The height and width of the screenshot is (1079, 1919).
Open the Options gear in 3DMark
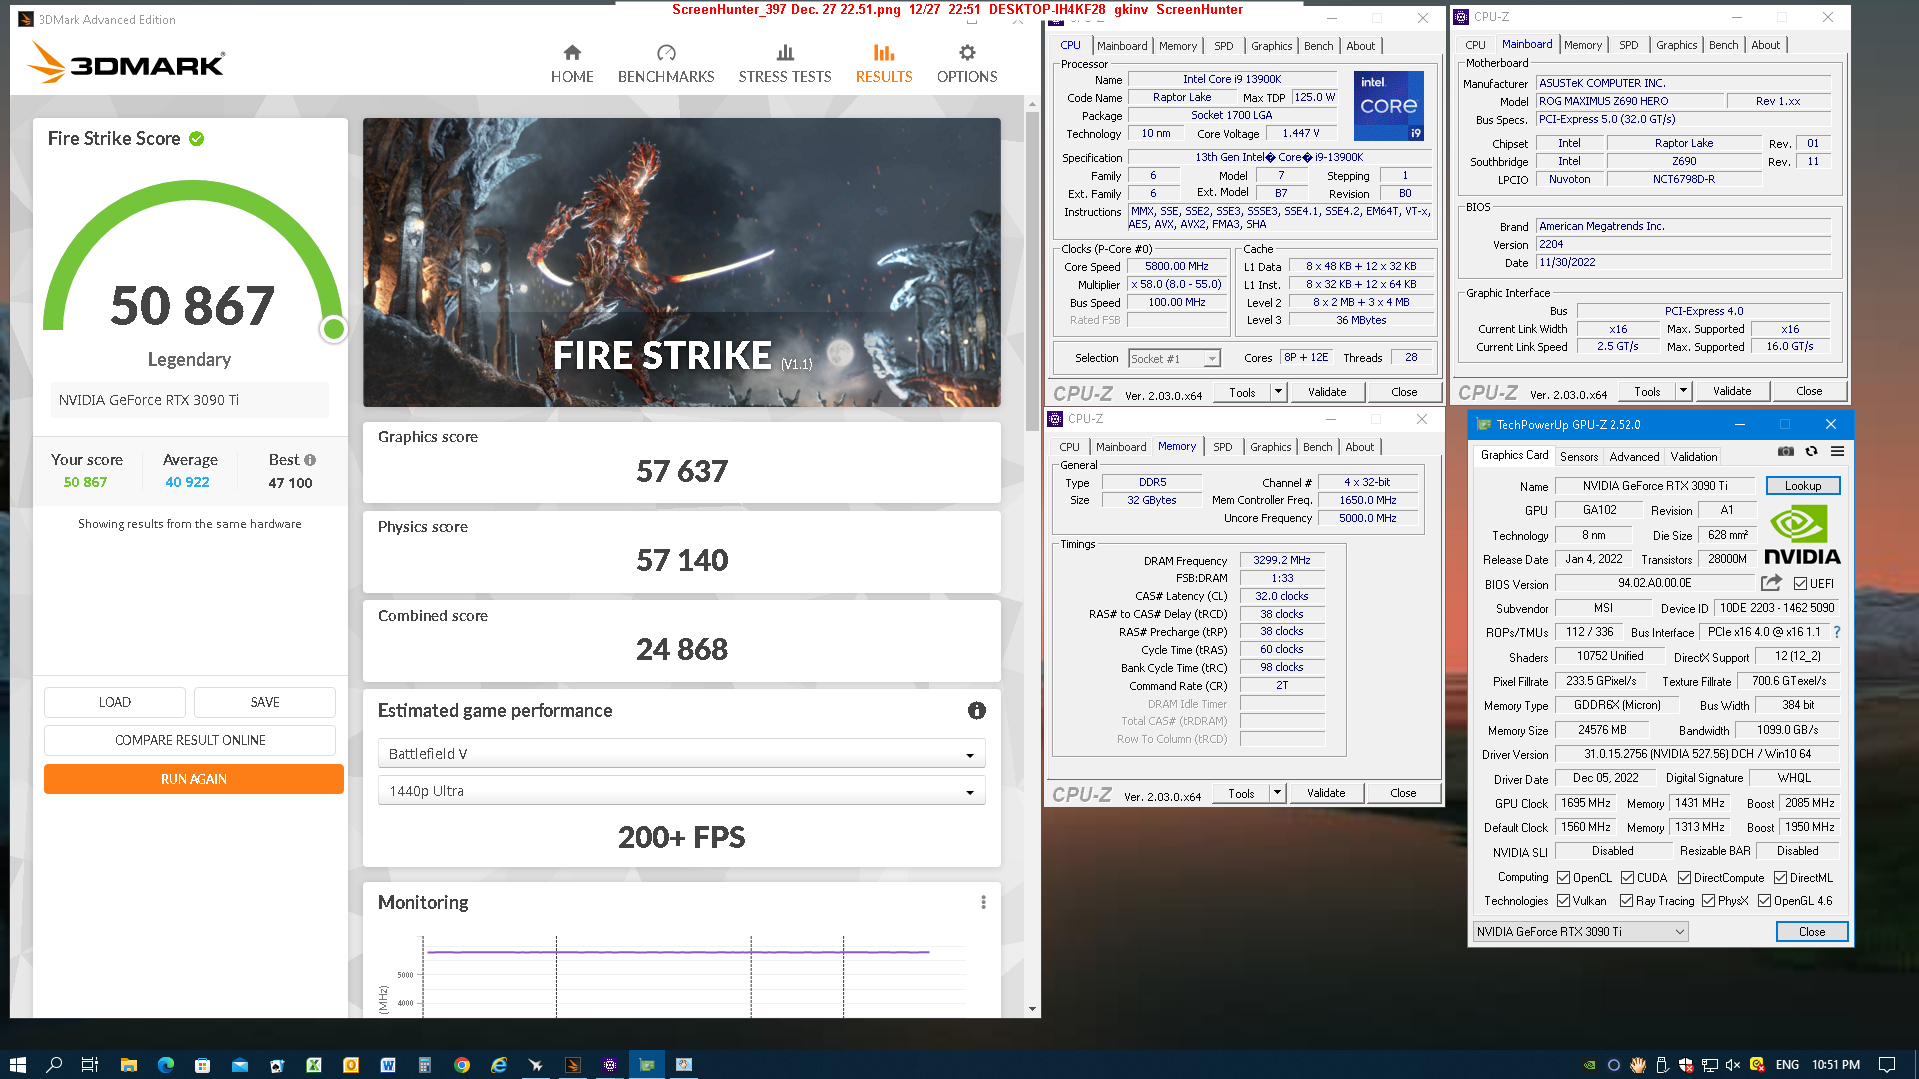point(967,64)
